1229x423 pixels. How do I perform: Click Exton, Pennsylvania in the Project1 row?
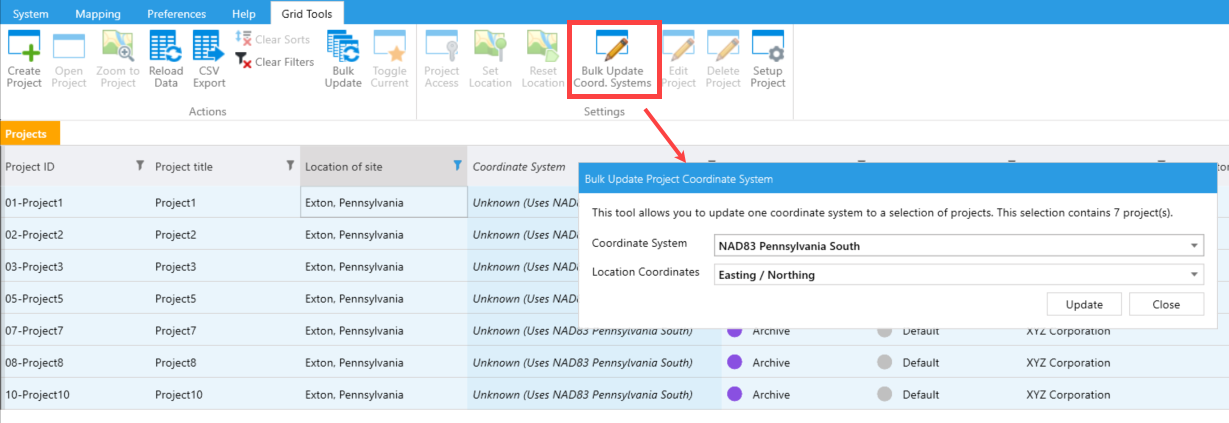pyautogui.click(x=354, y=202)
